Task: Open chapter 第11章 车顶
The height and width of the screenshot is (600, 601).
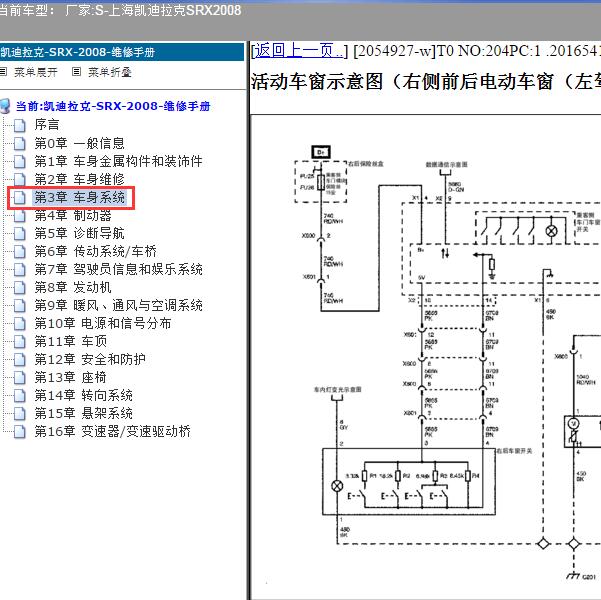Action: click(71, 342)
